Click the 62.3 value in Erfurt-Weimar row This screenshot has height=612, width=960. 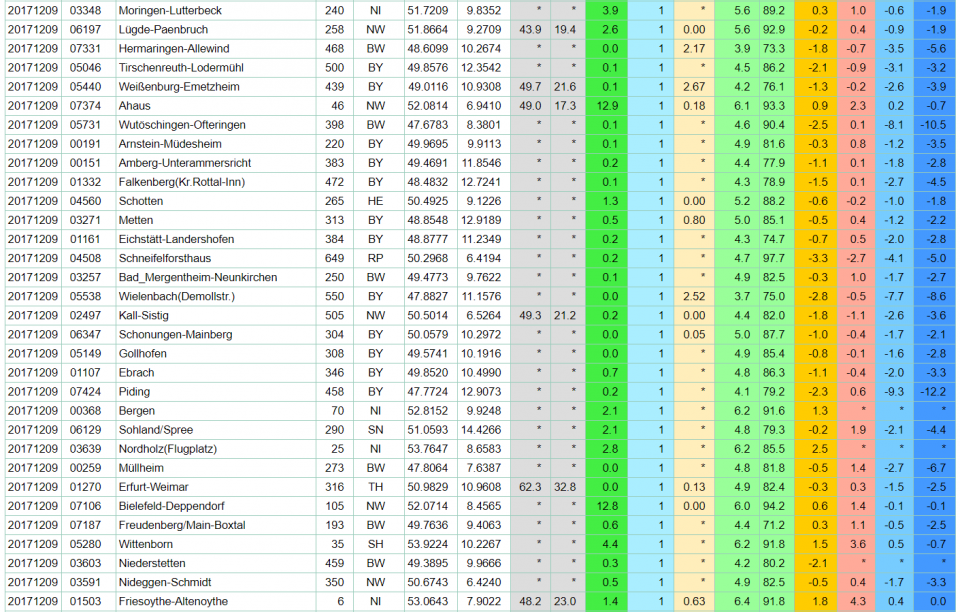point(530,486)
